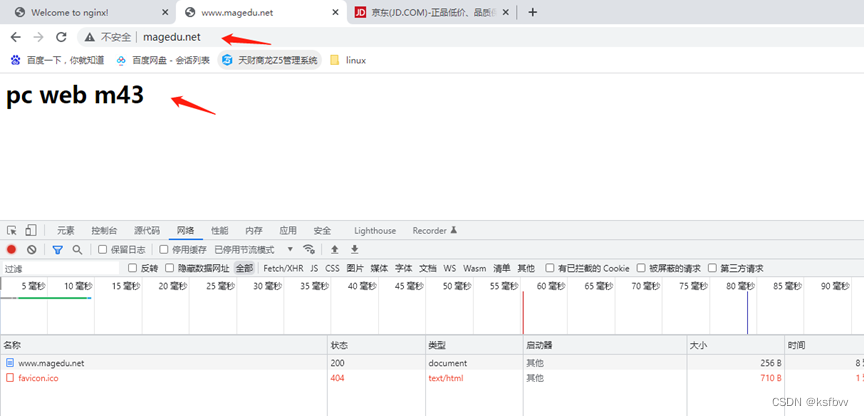Clear the network log icon
The height and width of the screenshot is (416, 864).
[31, 250]
